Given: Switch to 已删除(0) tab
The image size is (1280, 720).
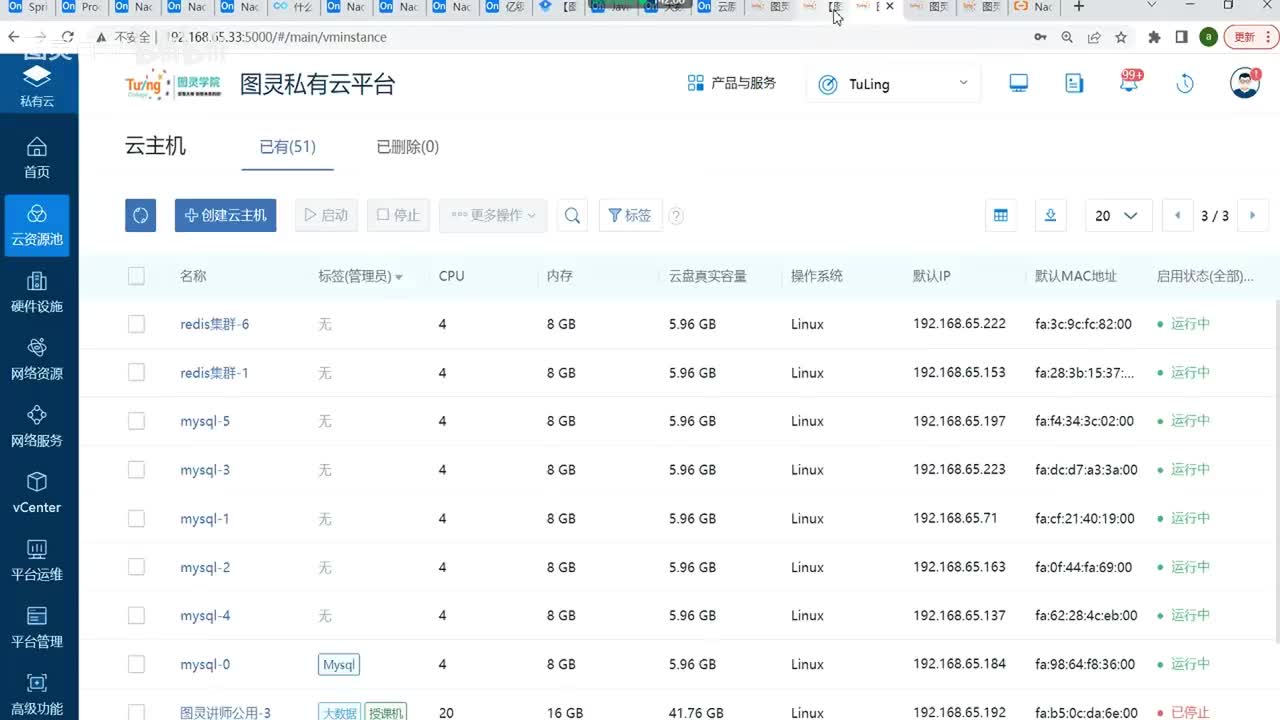Looking at the screenshot, I should pos(407,147).
